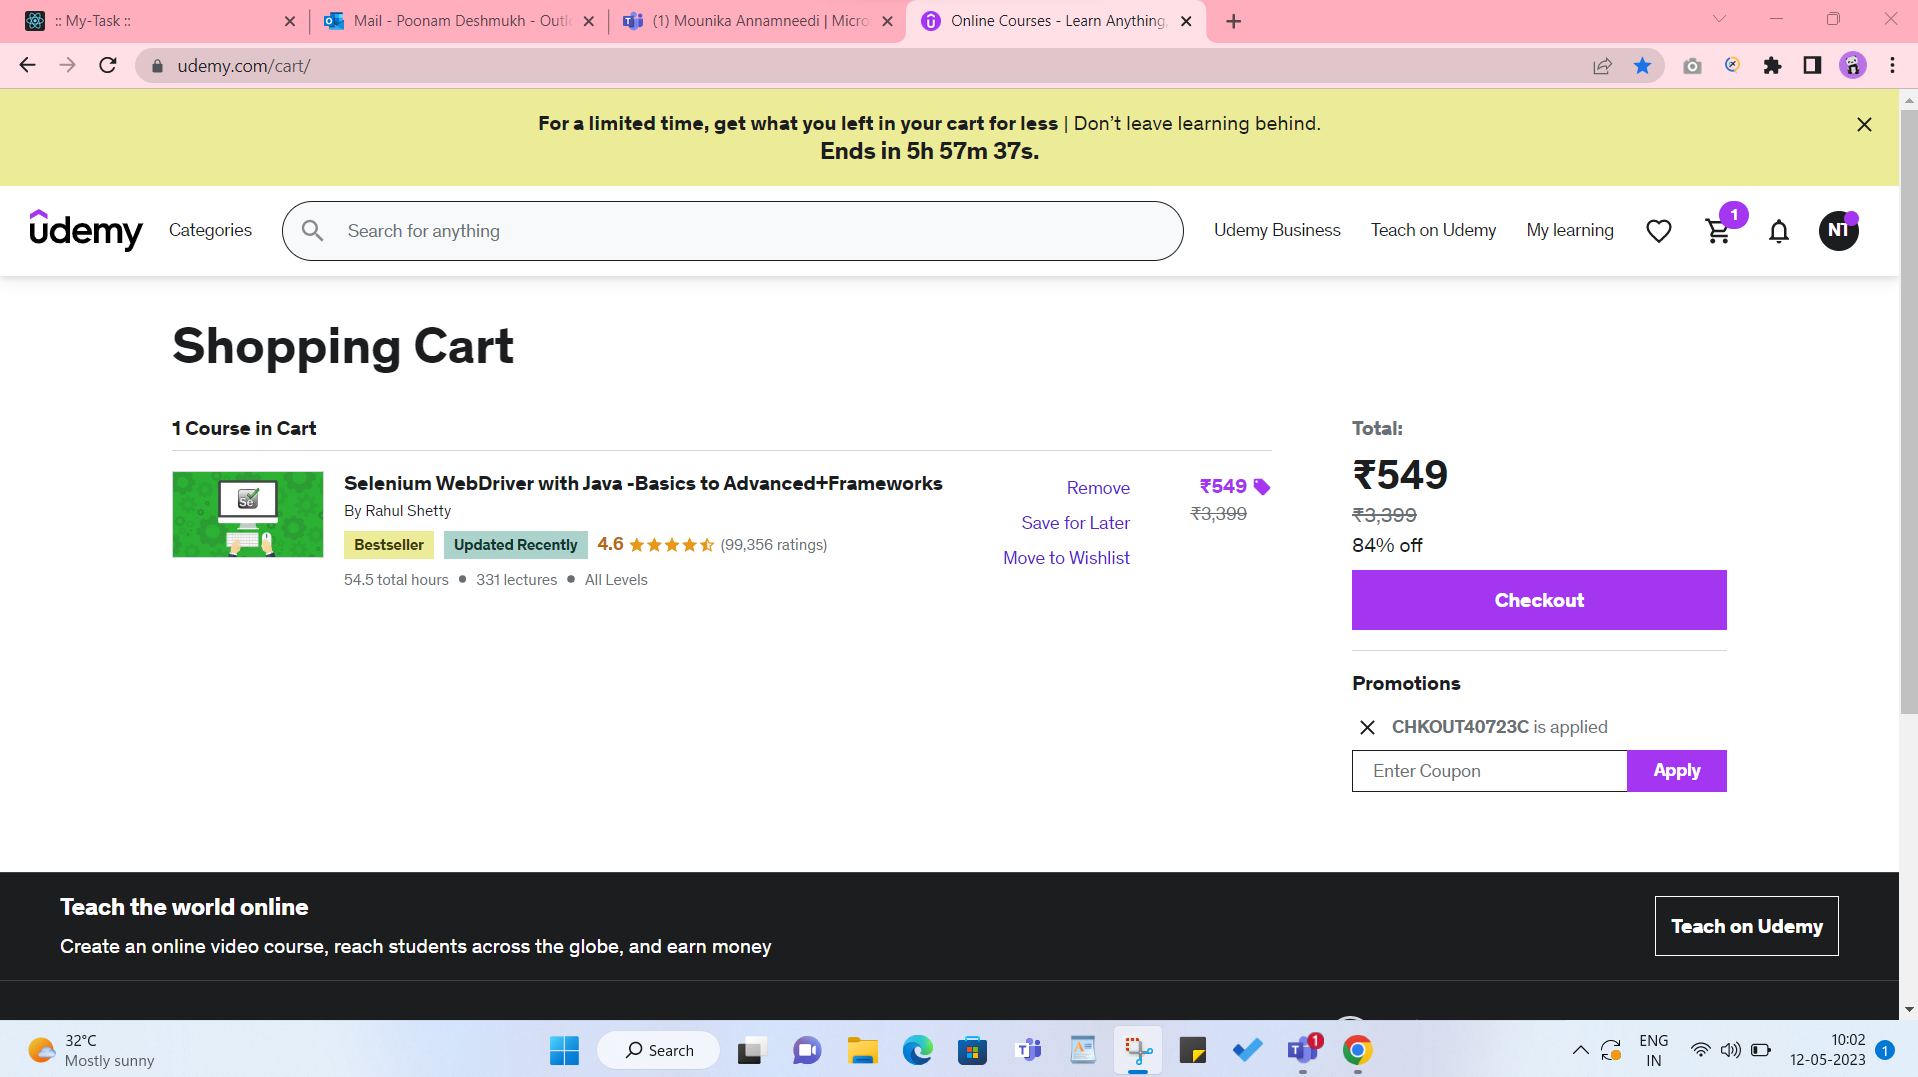
Task: Click the share page icon in address bar
Action: click(1602, 66)
